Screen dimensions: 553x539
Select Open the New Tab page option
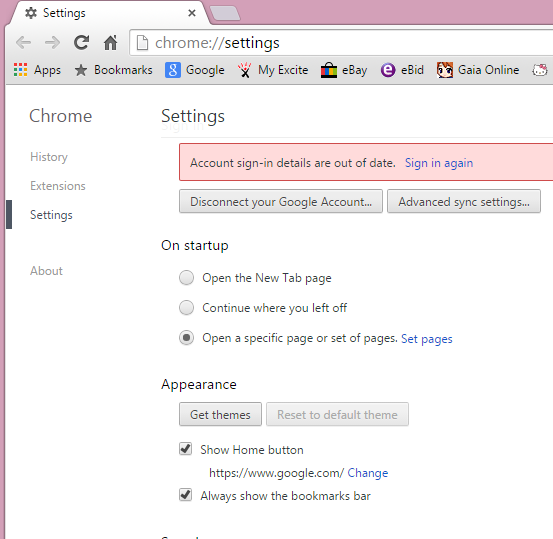[186, 278]
